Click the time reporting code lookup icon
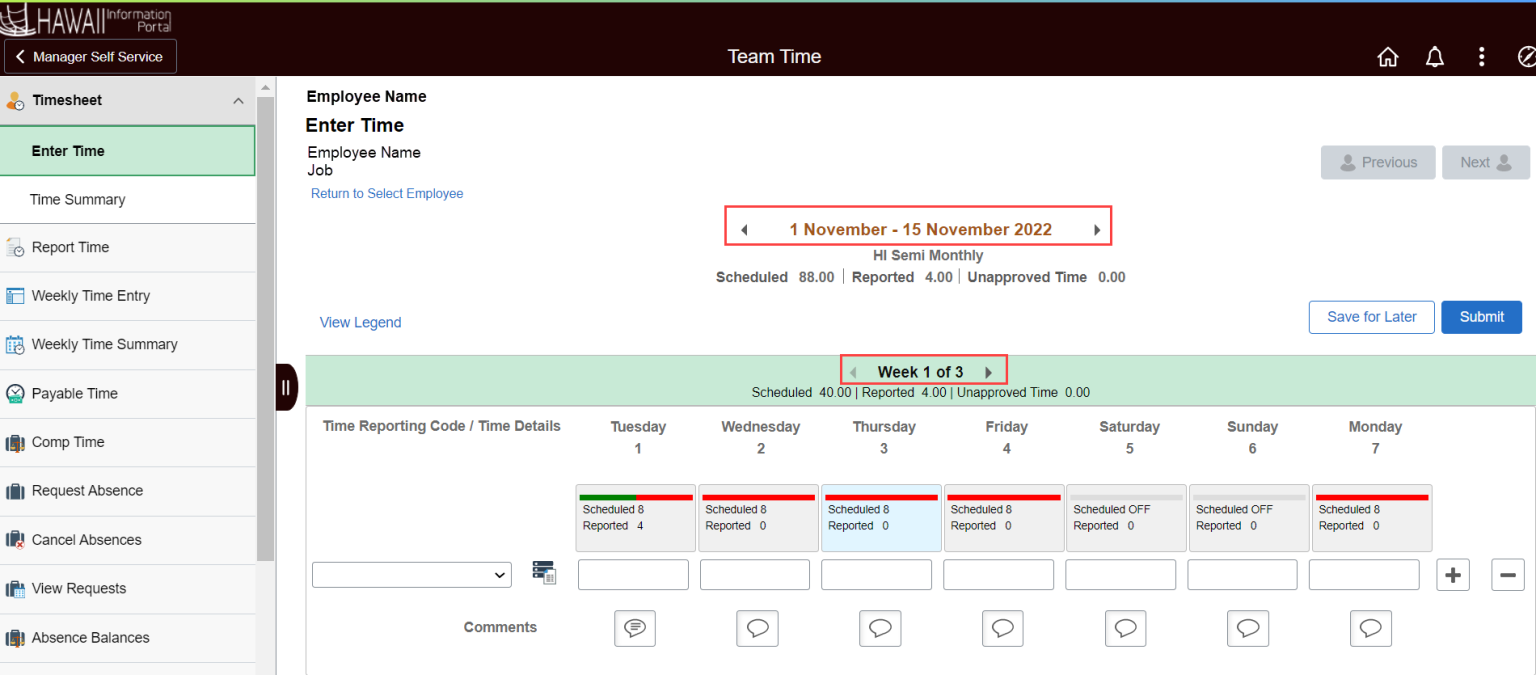Viewport: 1536px width, 675px height. (544, 571)
